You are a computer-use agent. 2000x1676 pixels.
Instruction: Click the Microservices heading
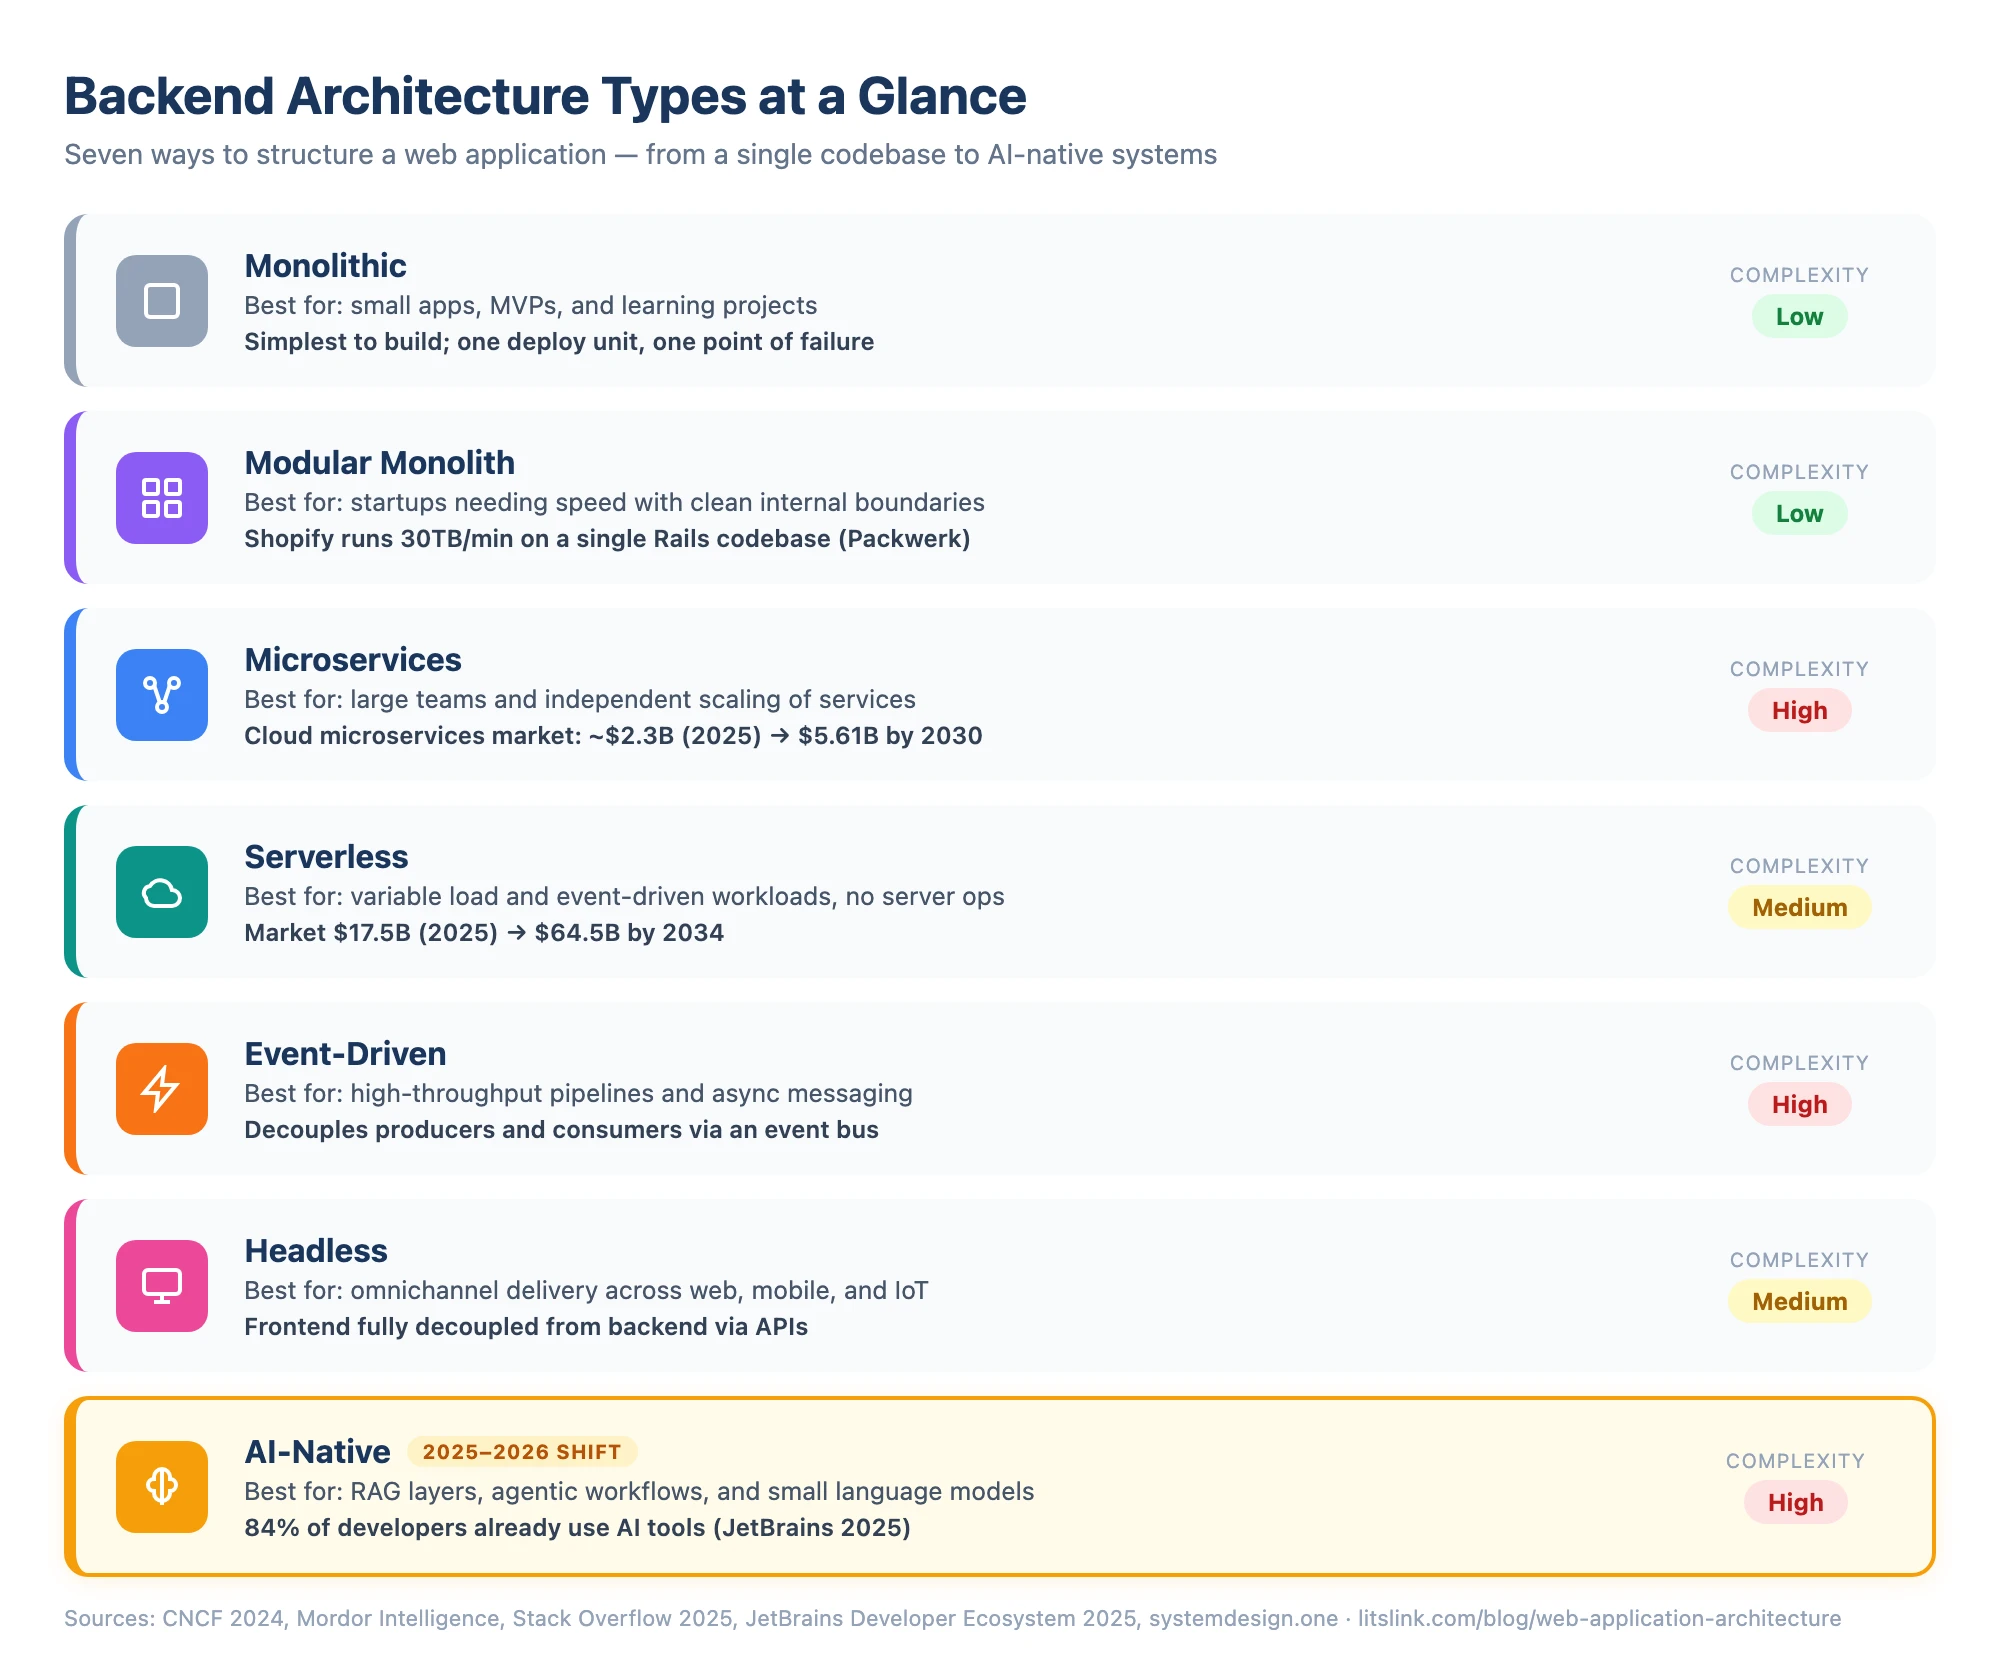click(353, 660)
